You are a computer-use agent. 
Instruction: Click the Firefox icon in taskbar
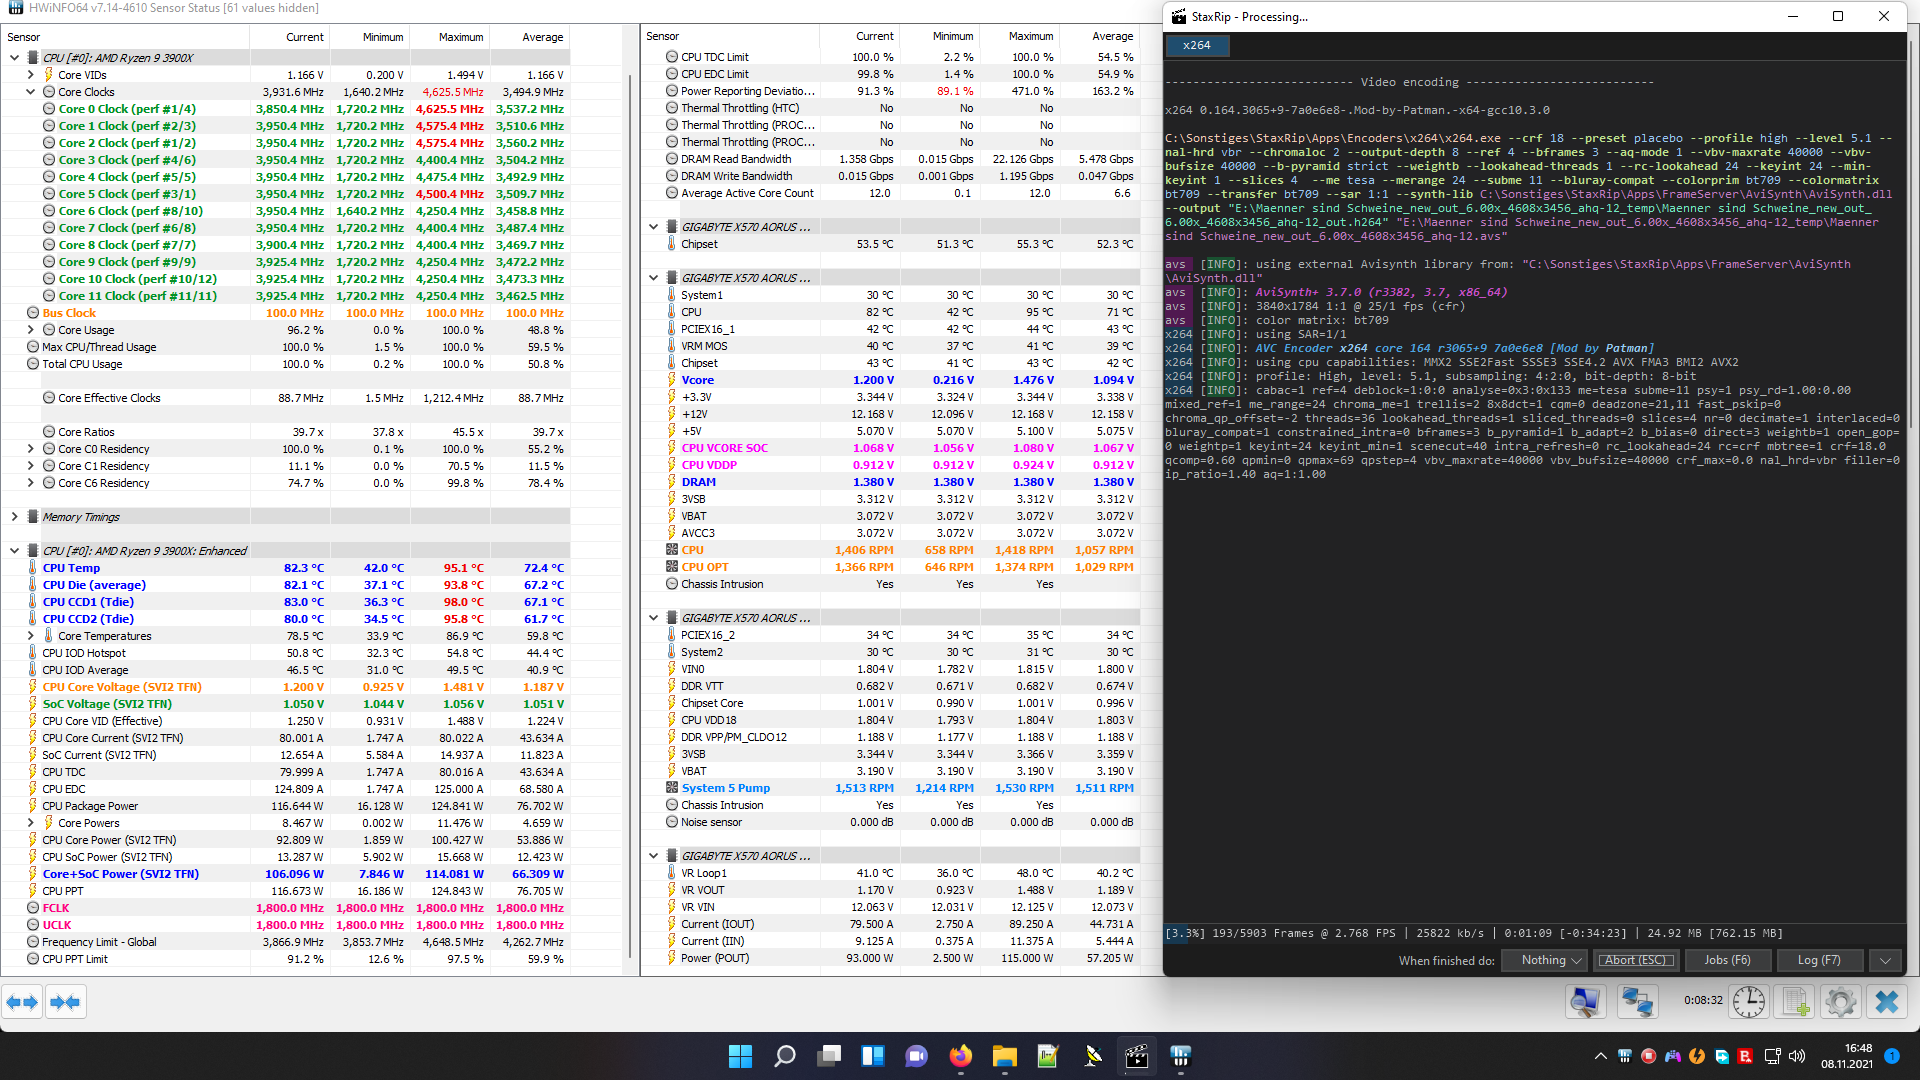(960, 1056)
